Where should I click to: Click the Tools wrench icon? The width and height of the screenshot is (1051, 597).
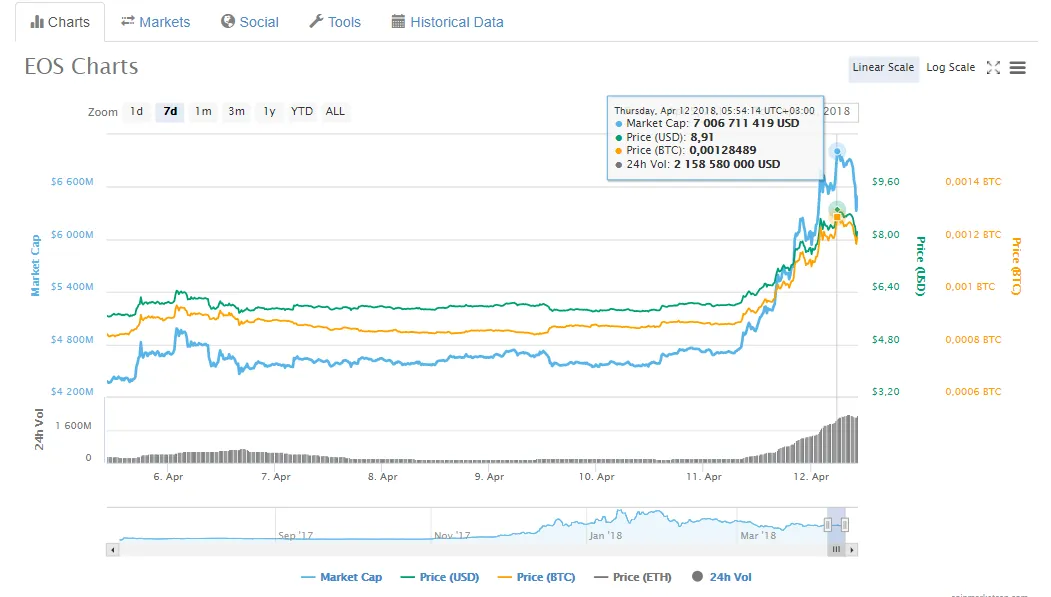(316, 22)
